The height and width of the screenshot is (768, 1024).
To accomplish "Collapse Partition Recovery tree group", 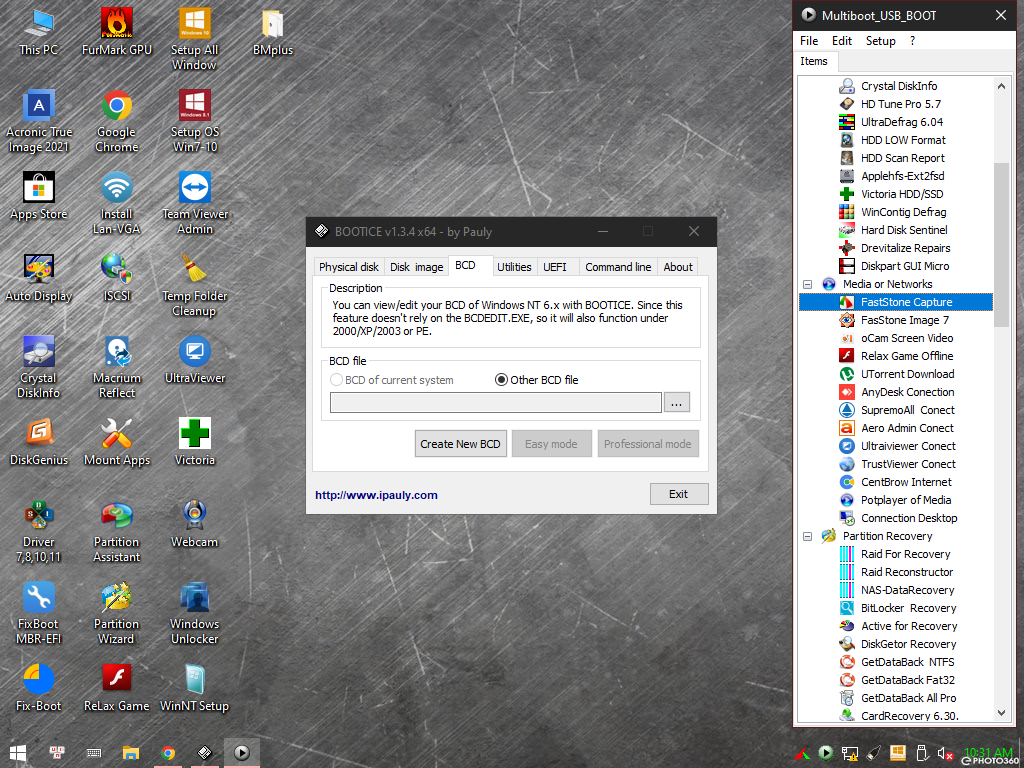I will click(x=807, y=536).
